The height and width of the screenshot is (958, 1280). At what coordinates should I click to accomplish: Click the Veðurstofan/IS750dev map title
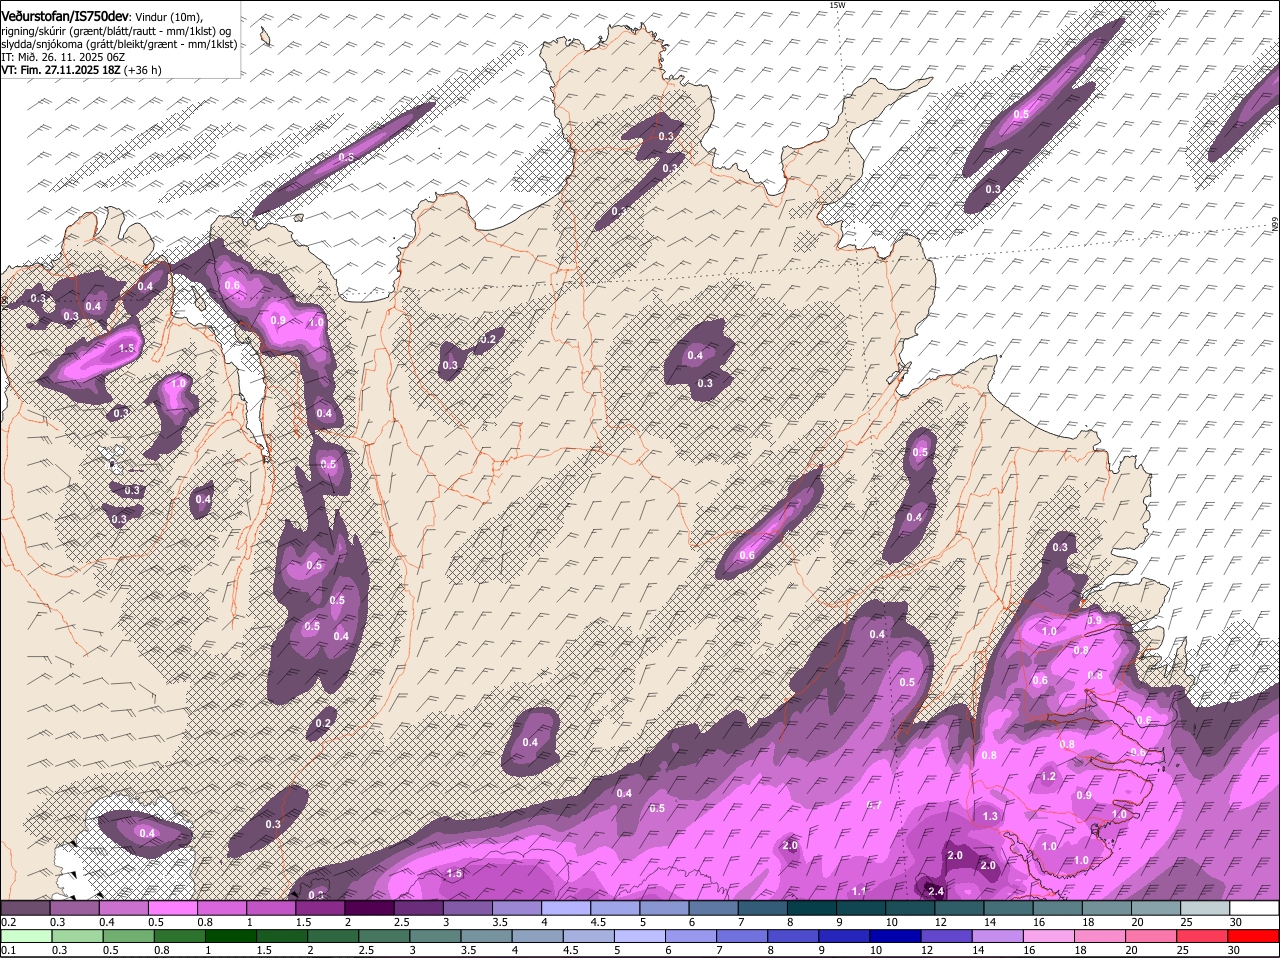(x=66, y=15)
